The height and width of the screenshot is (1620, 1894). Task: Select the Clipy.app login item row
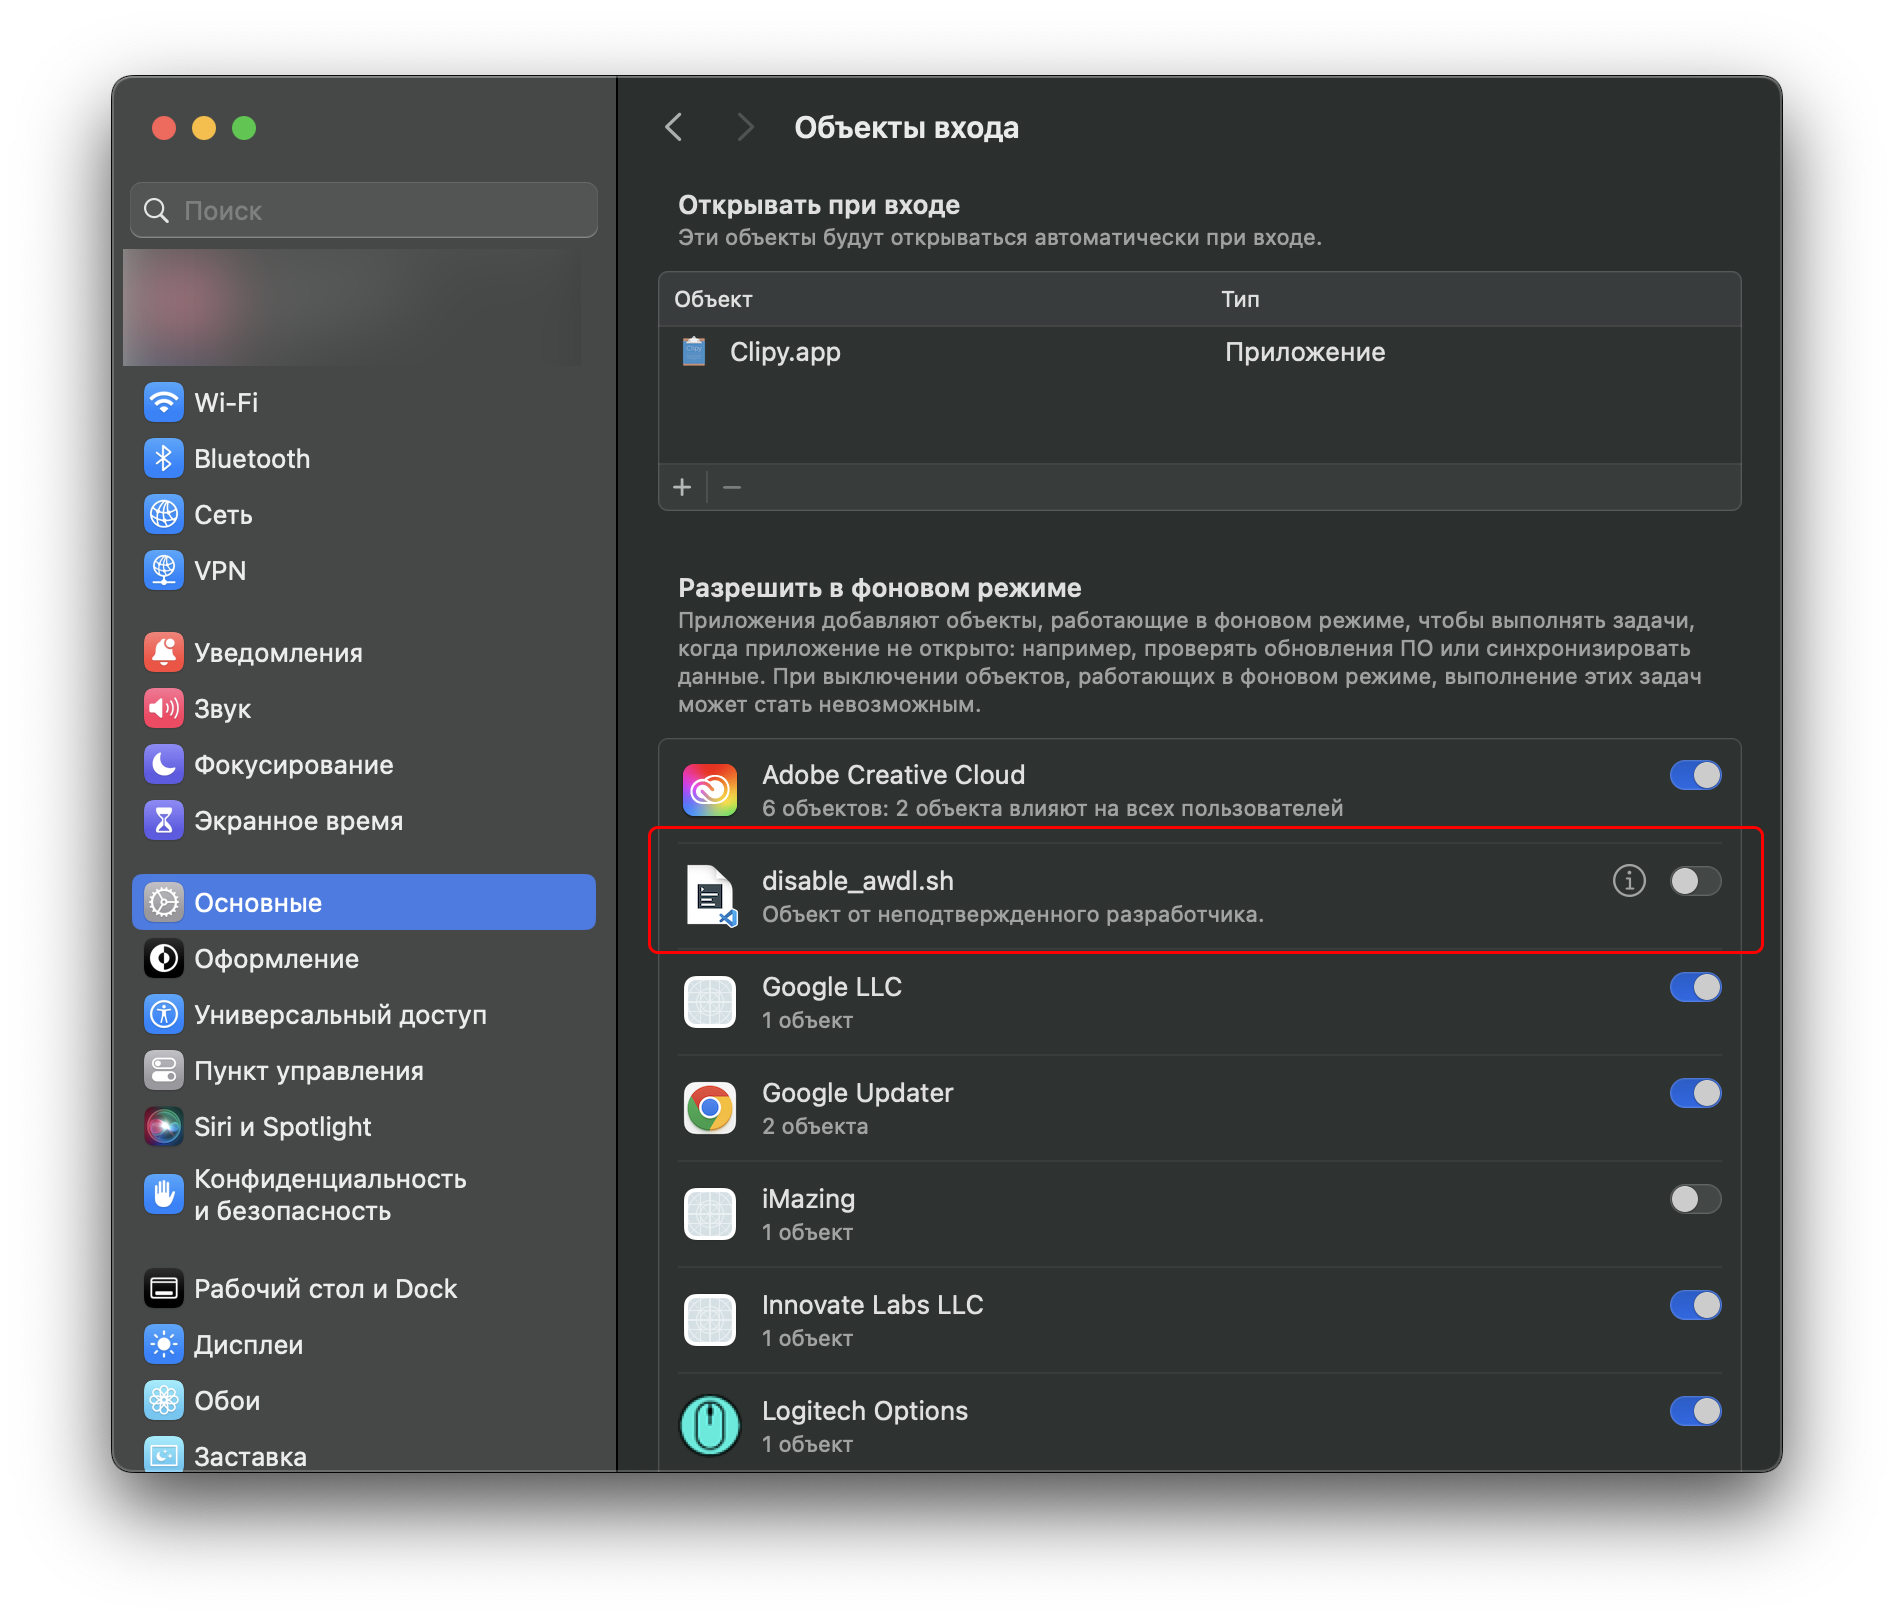tap(1200, 352)
